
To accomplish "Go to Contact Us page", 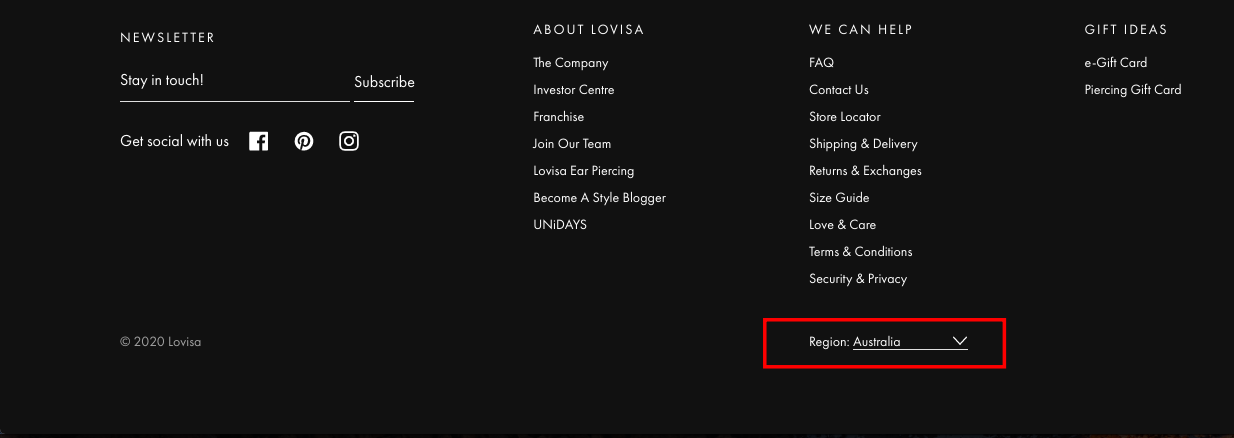I will 838,90.
